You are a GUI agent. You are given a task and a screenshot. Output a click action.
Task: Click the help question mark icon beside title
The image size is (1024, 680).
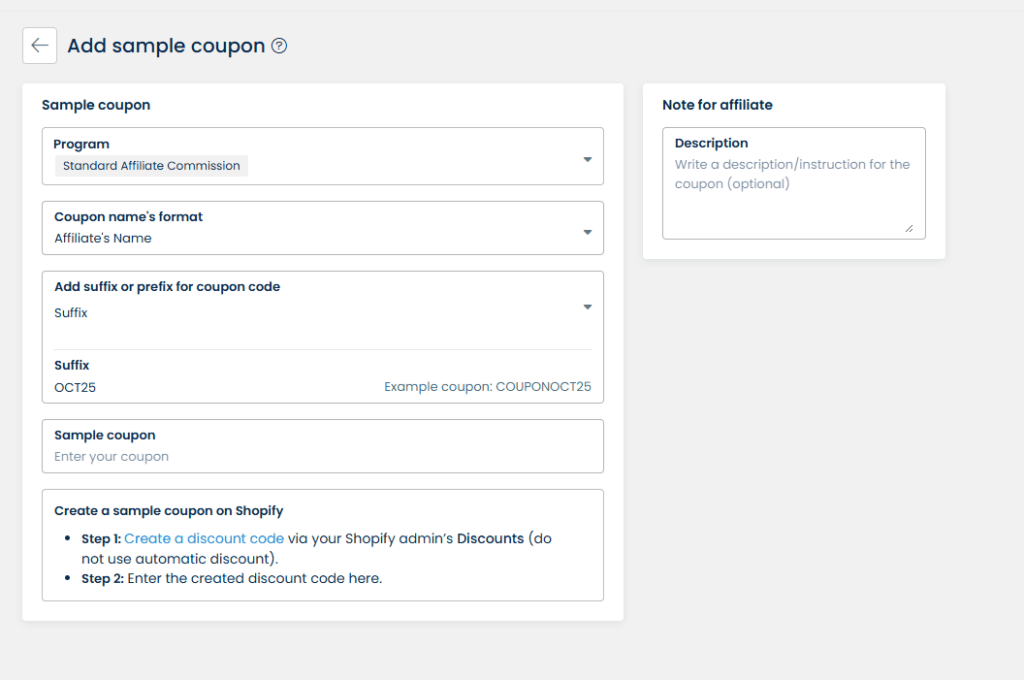point(279,46)
